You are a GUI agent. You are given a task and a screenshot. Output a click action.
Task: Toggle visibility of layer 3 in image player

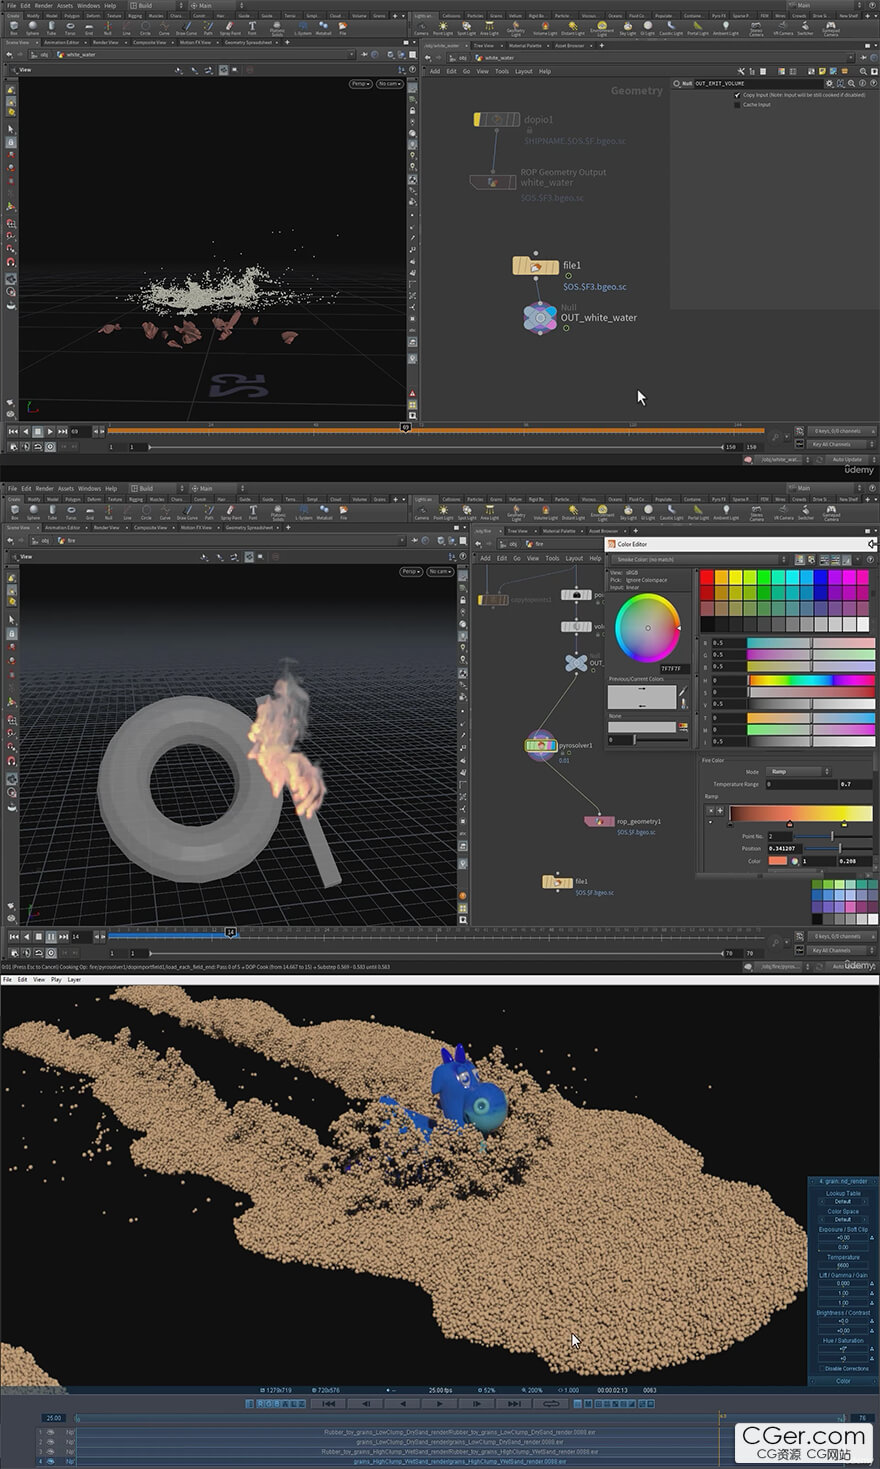[x=51, y=1452]
